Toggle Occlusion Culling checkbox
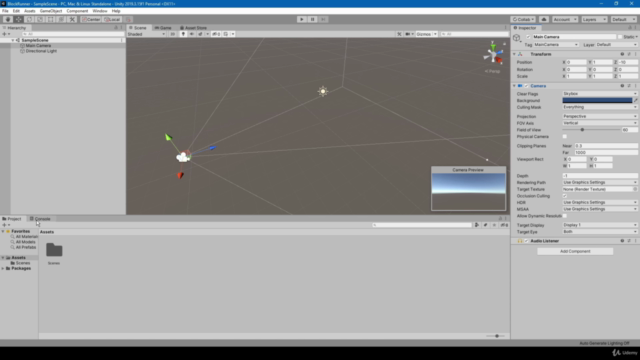This screenshot has width=640, height=360. [564, 196]
